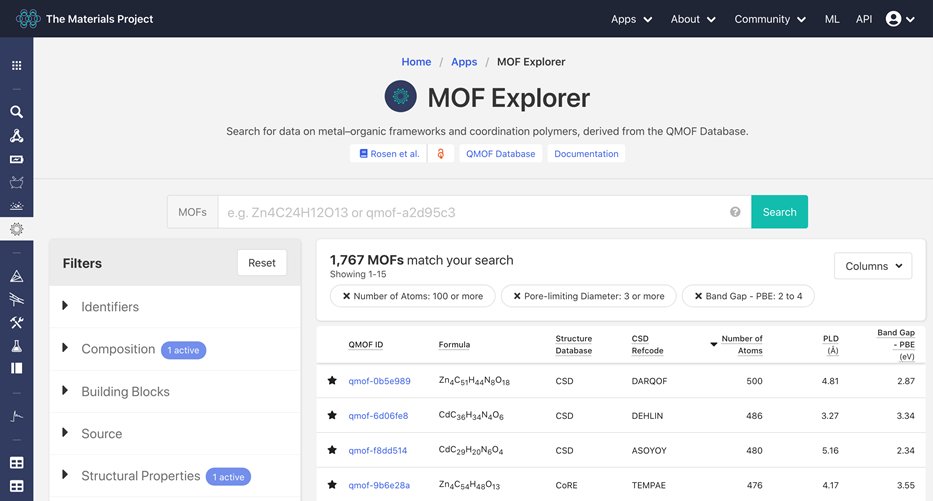Remove the Pore-limiting Diameter filter chip
The height and width of the screenshot is (501, 933).
[517, 296]
